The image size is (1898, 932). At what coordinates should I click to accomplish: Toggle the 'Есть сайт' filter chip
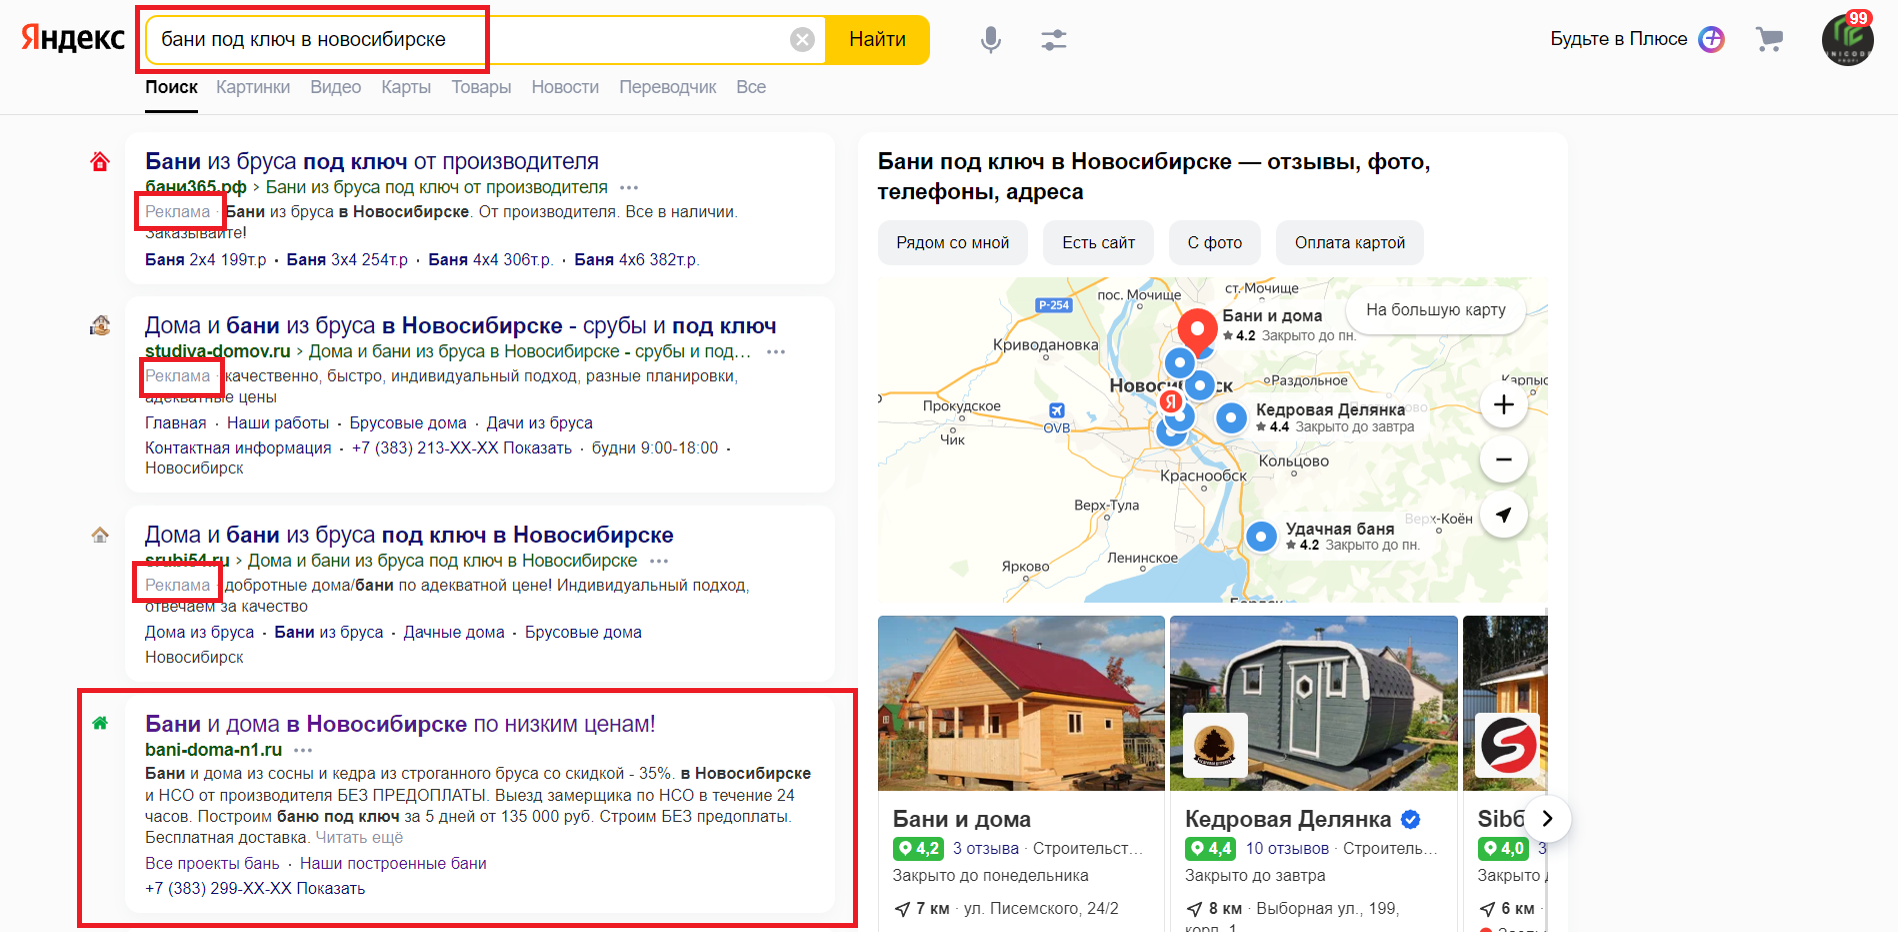(x=1098, y=243)
